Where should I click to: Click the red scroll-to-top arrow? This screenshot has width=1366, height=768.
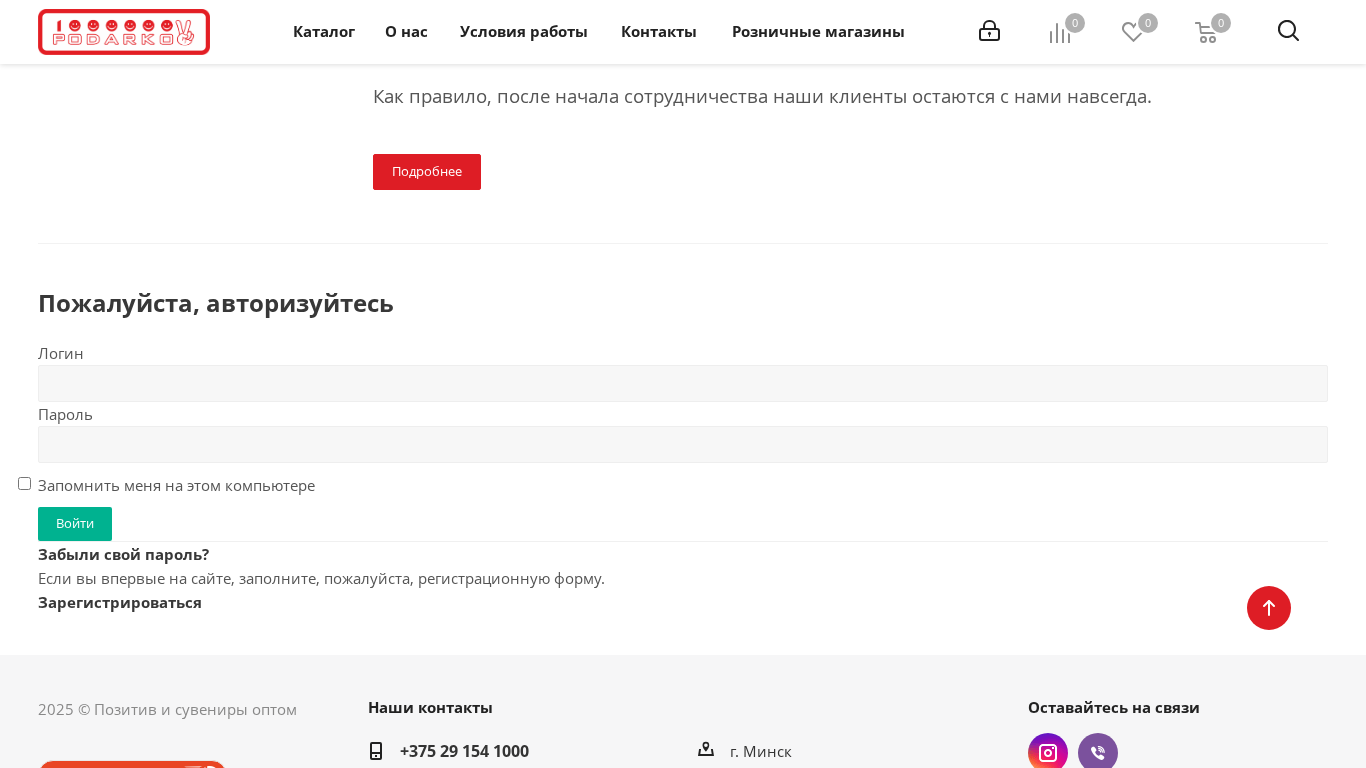point(1268,608)
